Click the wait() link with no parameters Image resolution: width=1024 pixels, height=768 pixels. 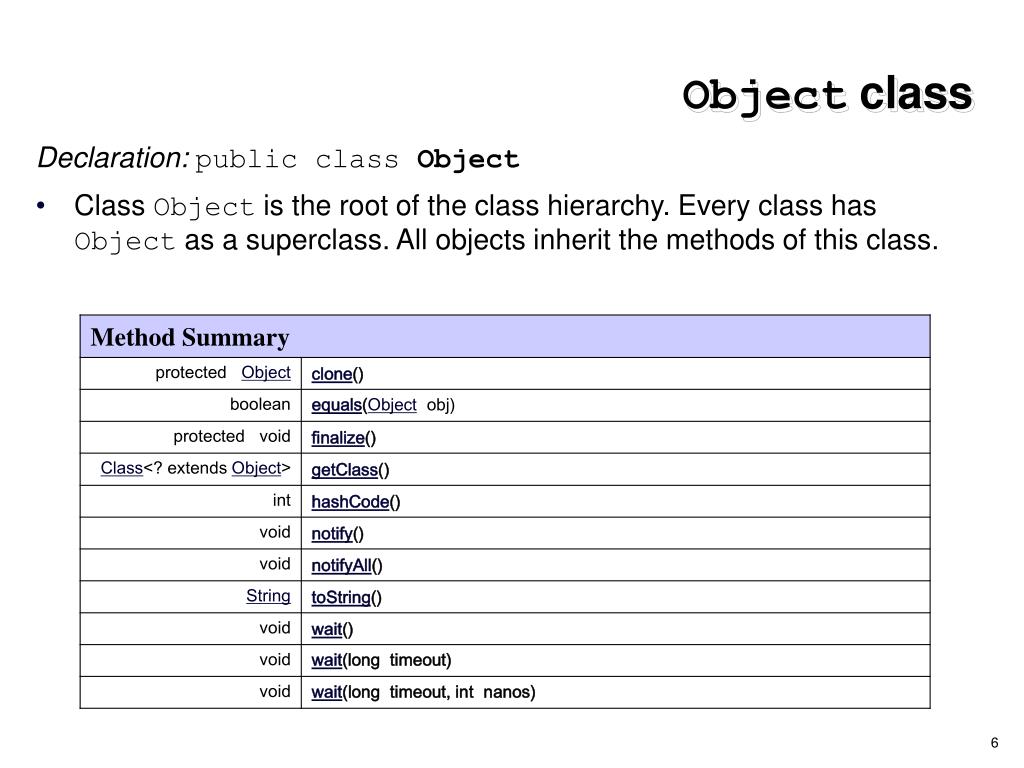[326, 630]
